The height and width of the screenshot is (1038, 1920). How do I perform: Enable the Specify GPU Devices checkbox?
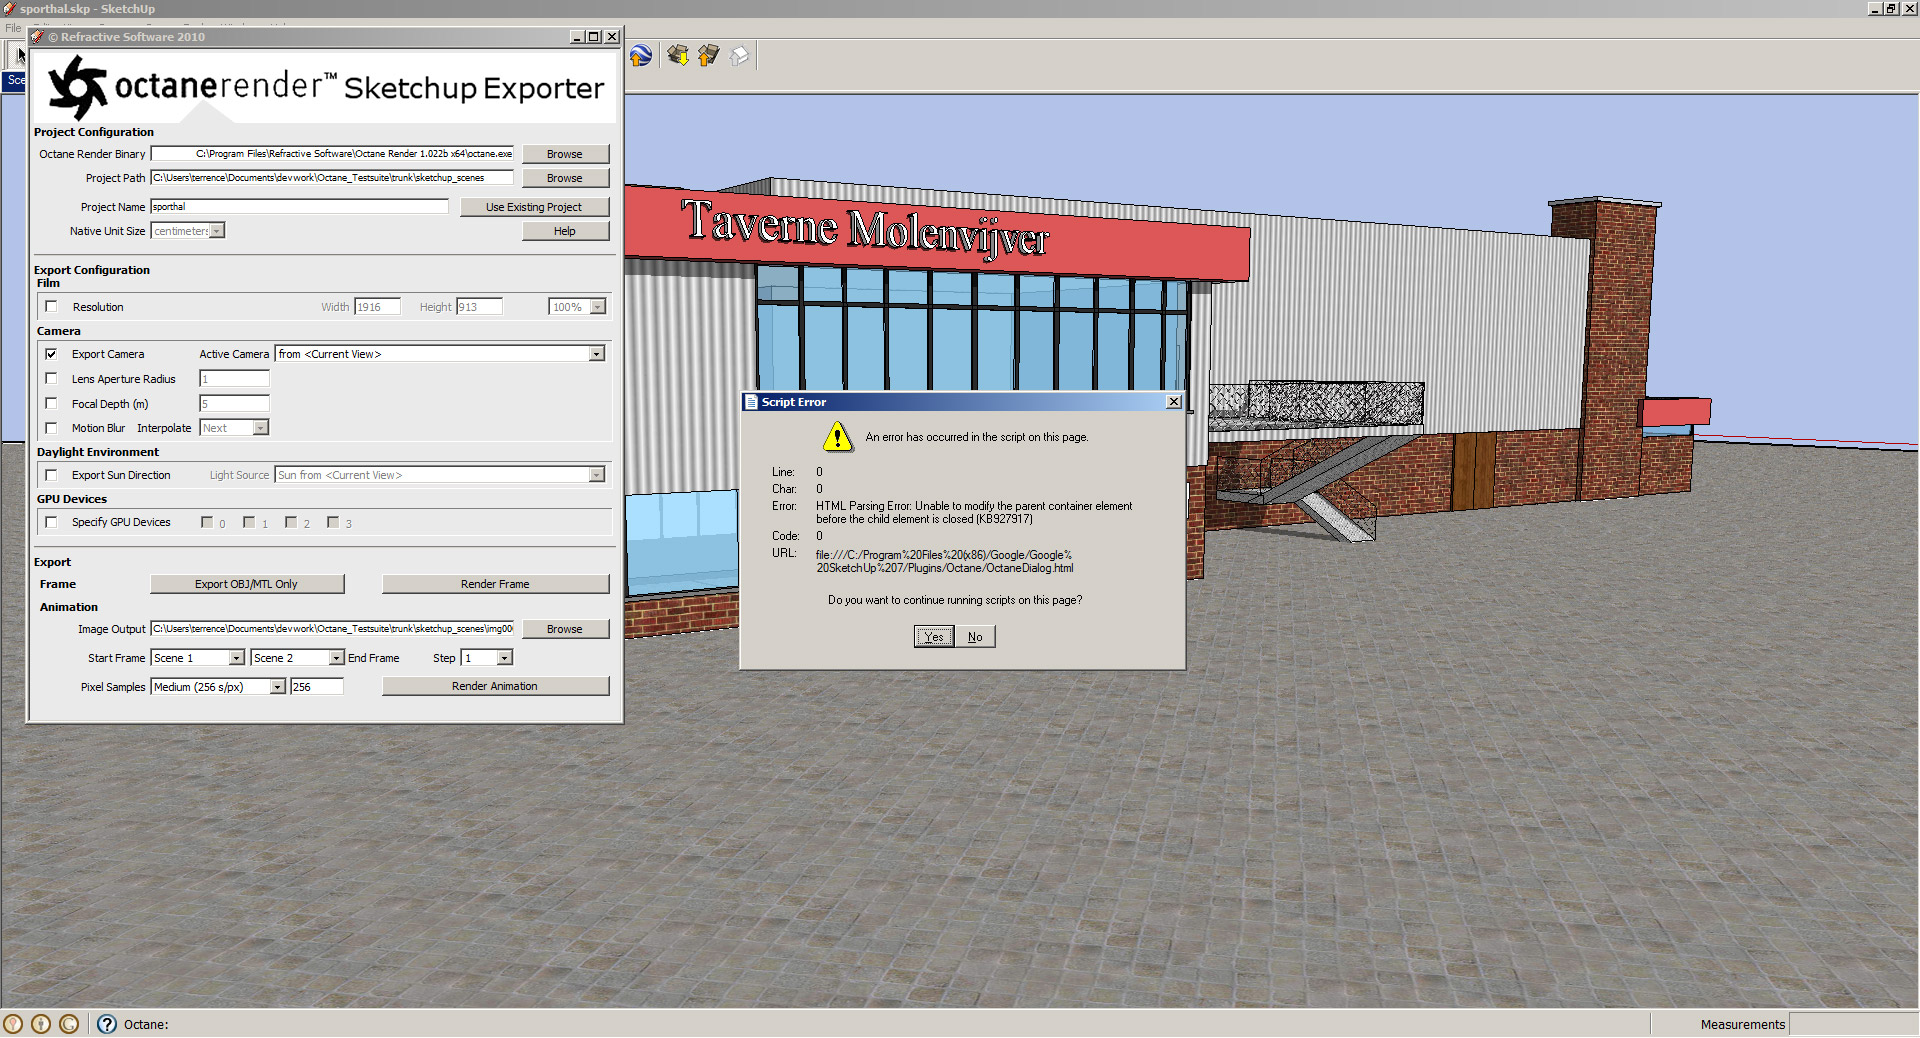pos(52,522)
